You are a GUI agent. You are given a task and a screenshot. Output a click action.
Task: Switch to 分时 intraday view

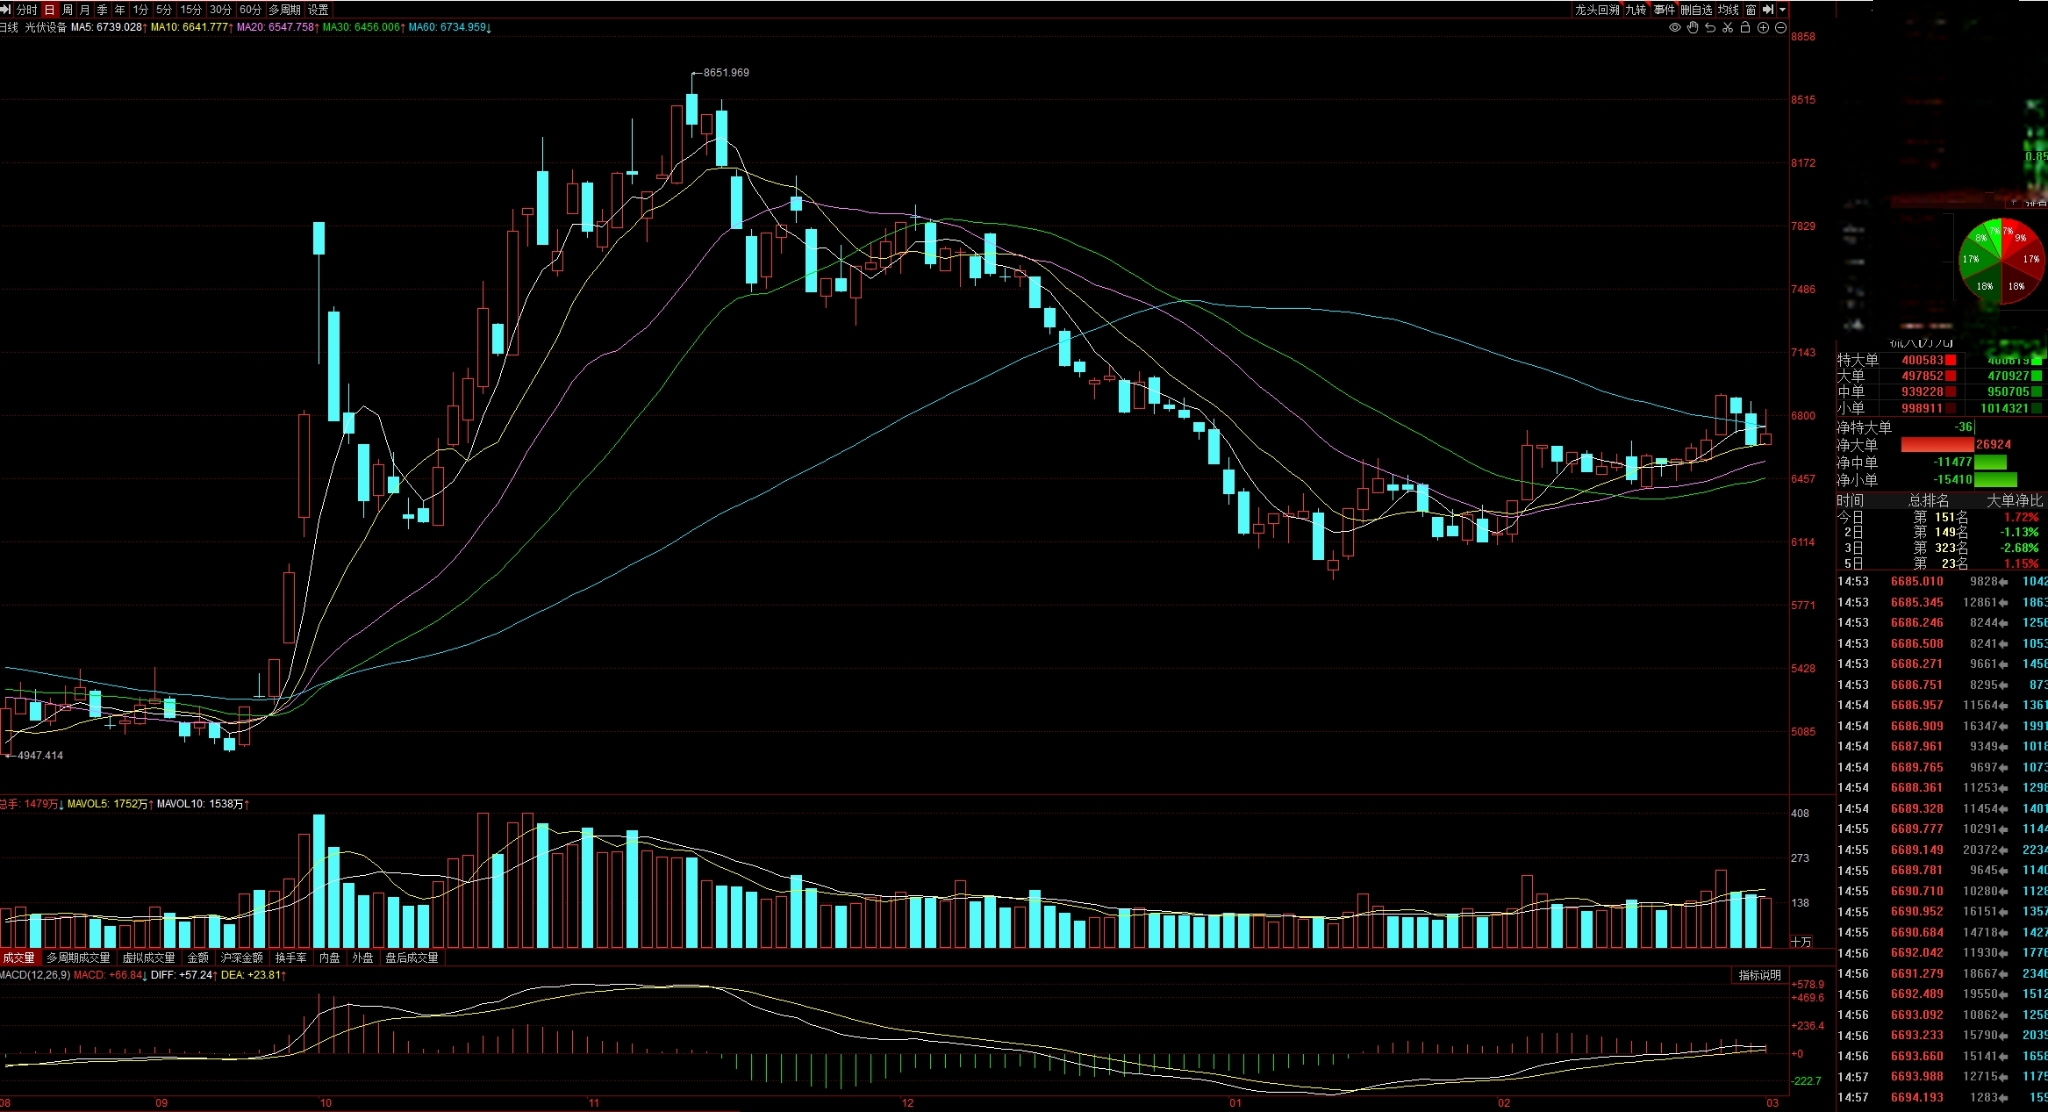27,10
